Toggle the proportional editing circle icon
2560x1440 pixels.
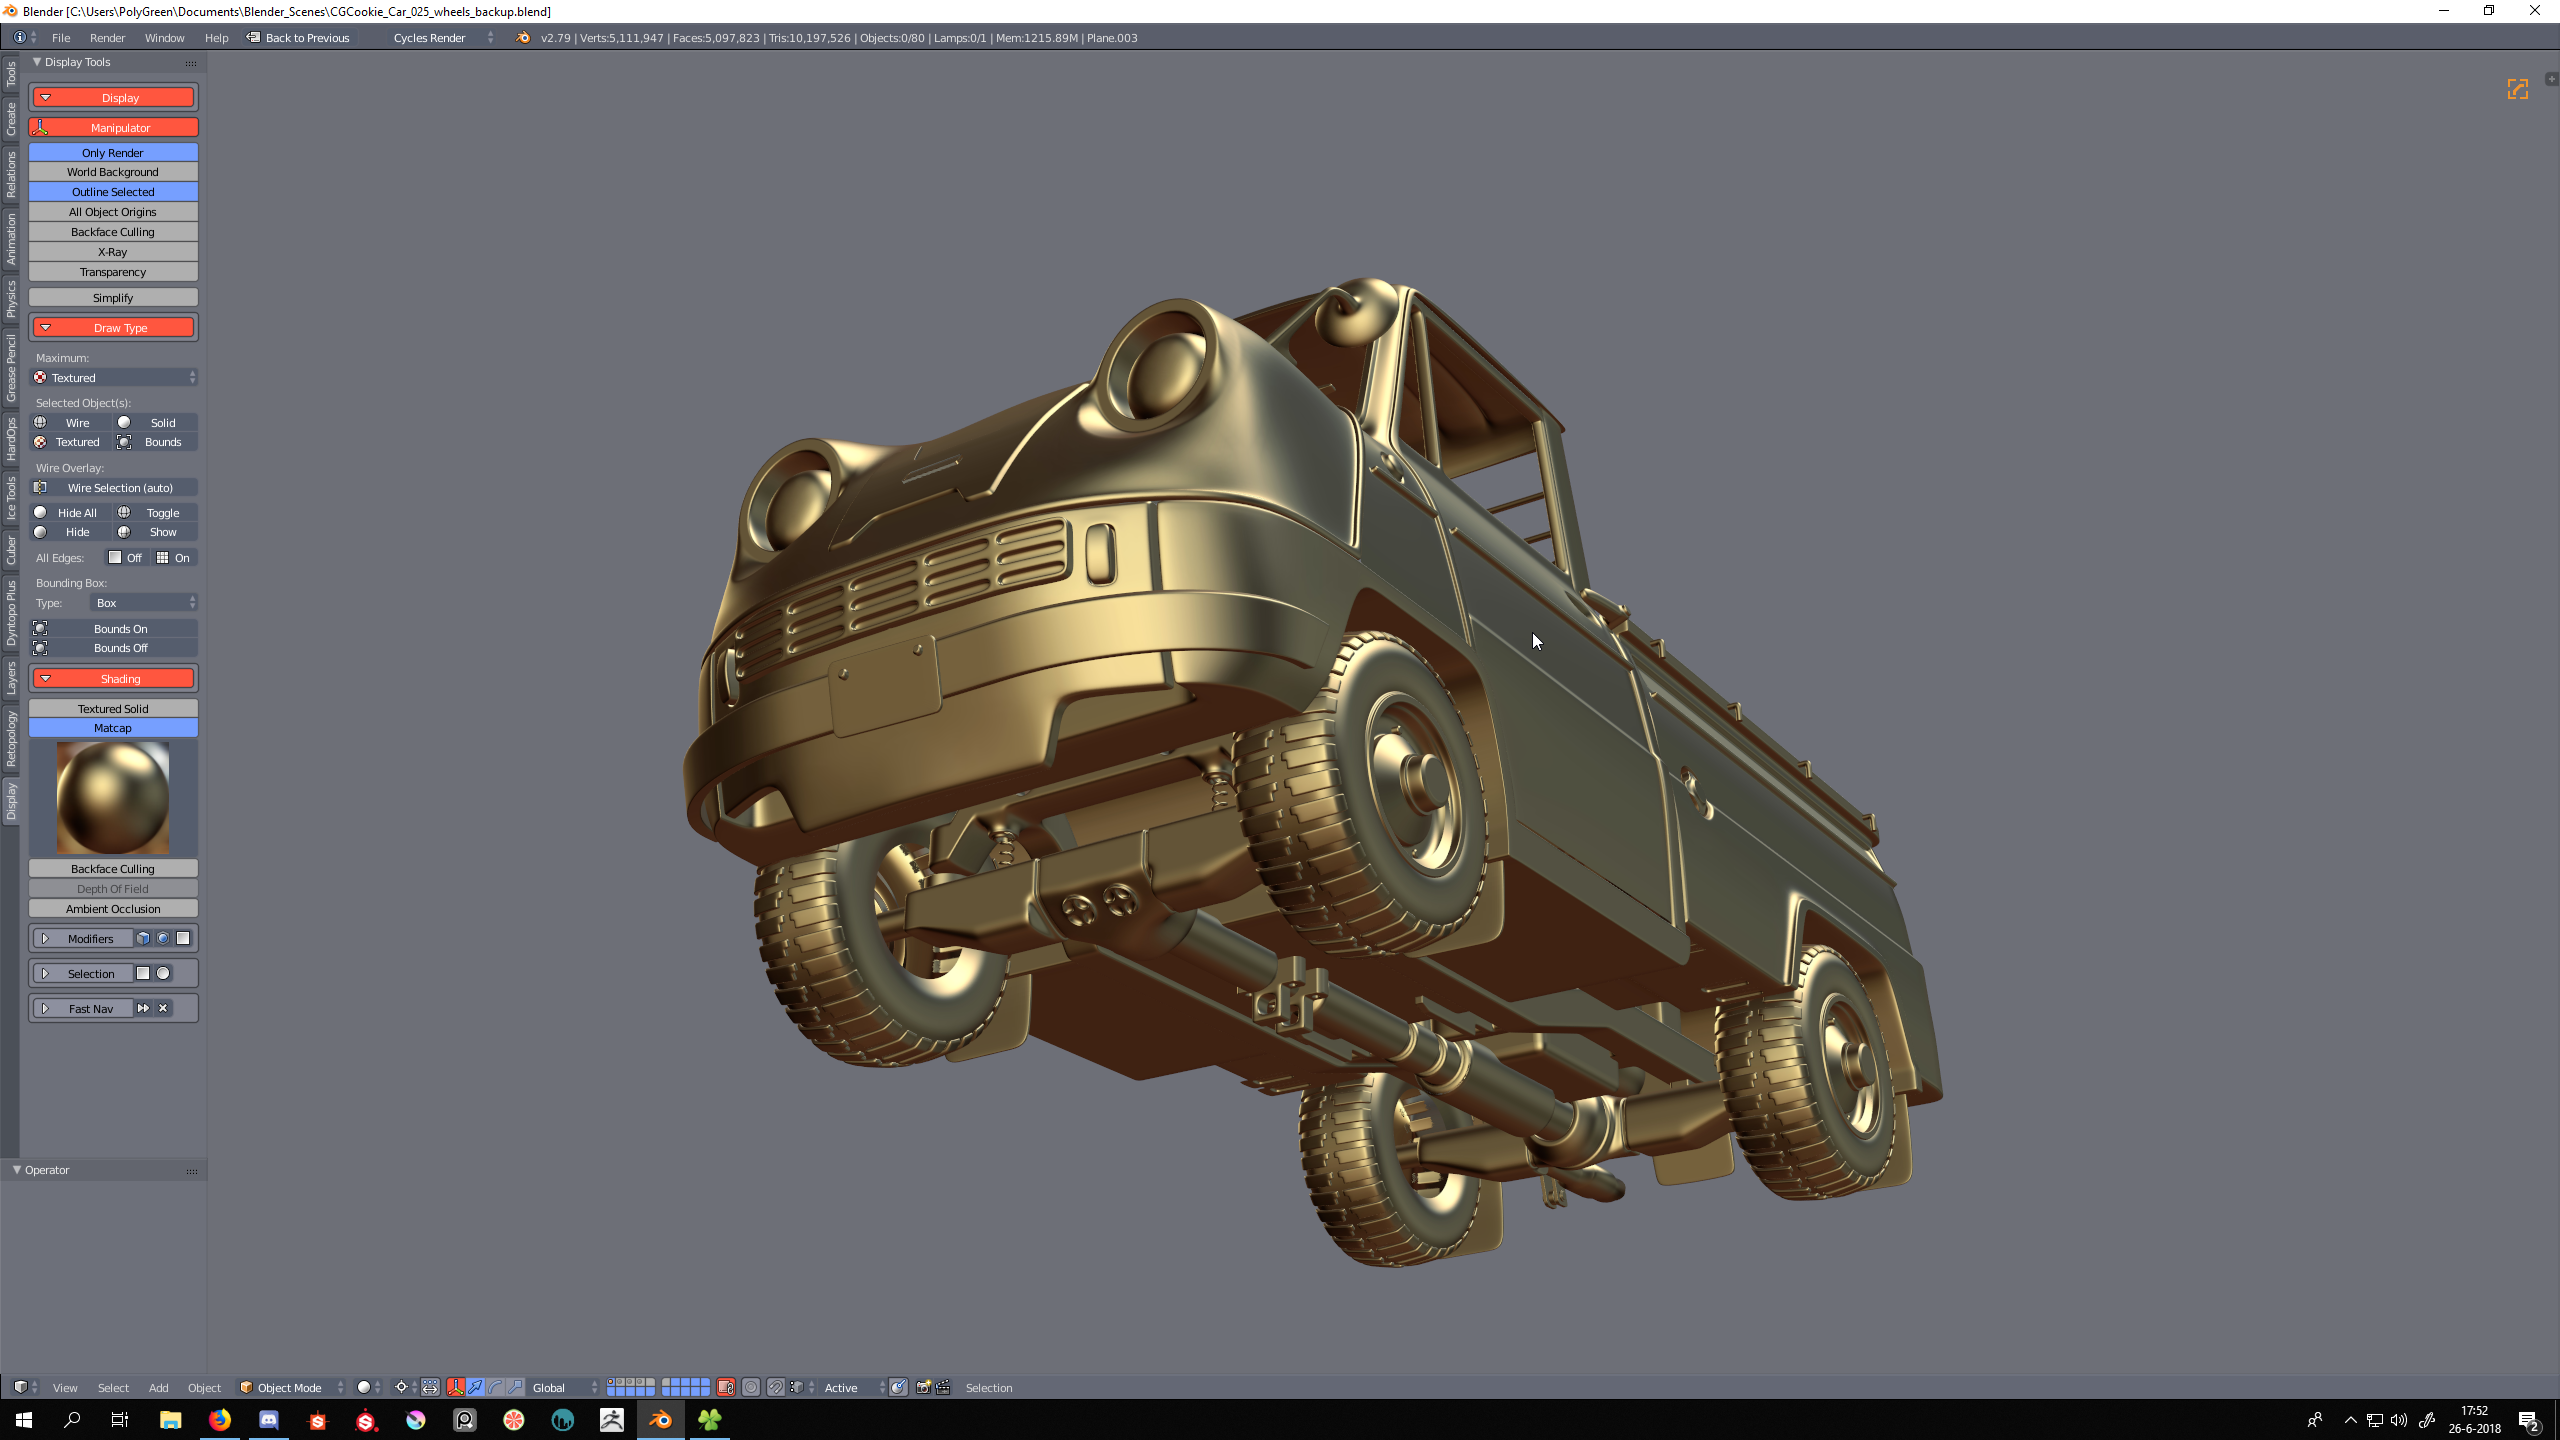751,1387
